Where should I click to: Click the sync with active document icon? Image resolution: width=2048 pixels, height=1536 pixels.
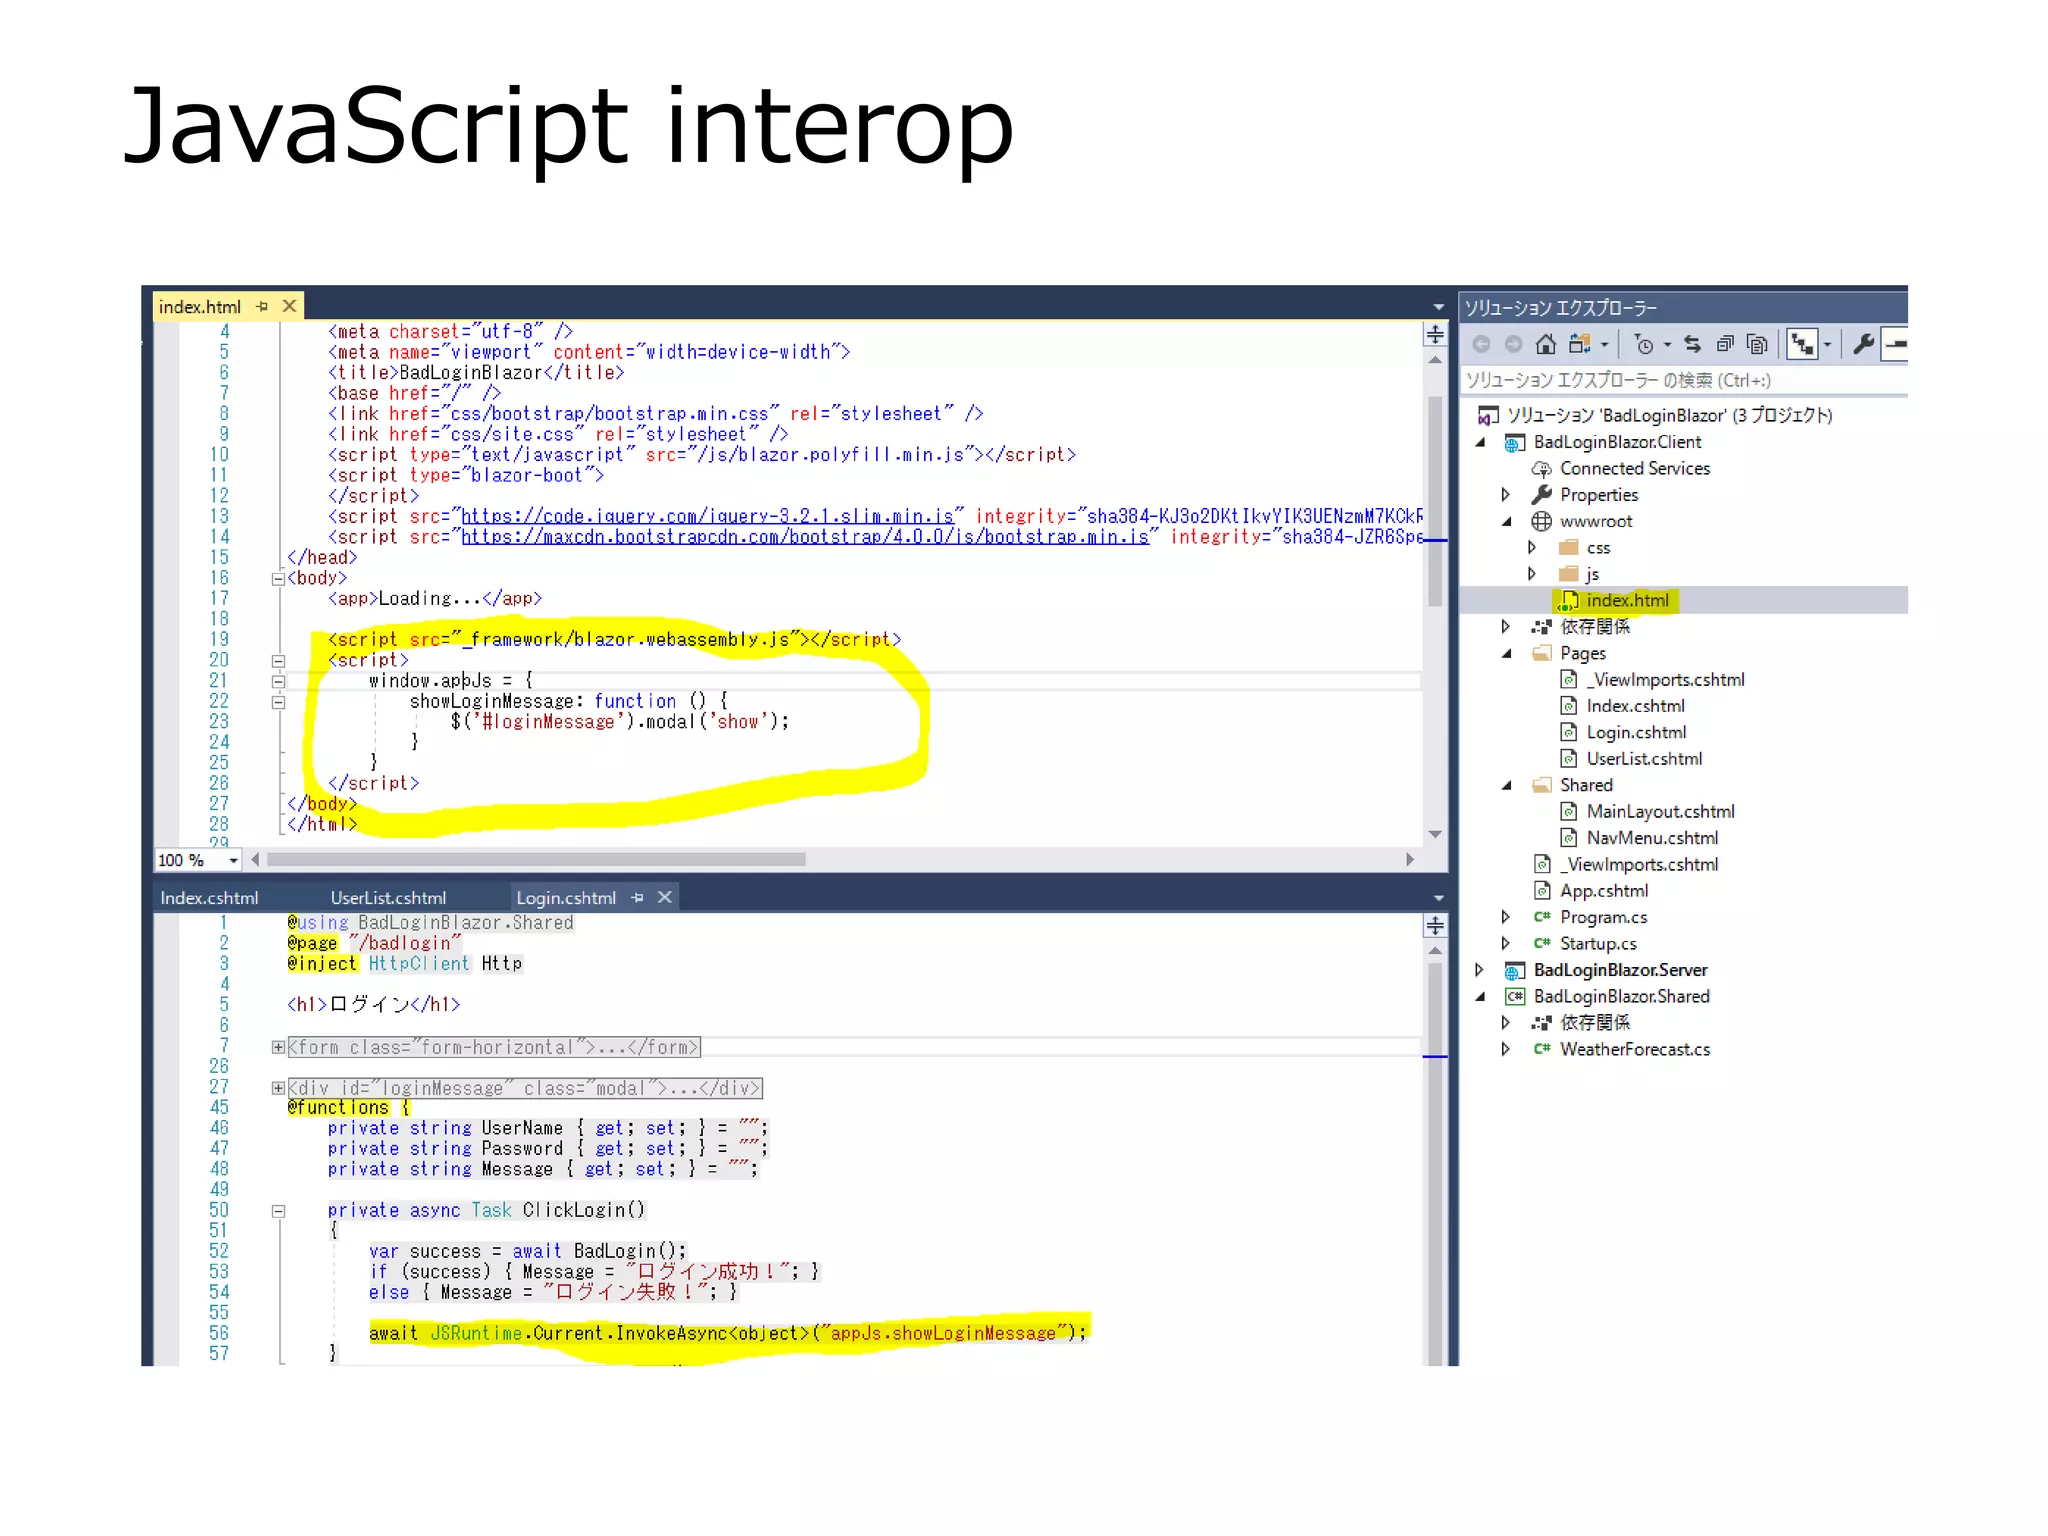pyautogui.click(x=1692, y=344)
